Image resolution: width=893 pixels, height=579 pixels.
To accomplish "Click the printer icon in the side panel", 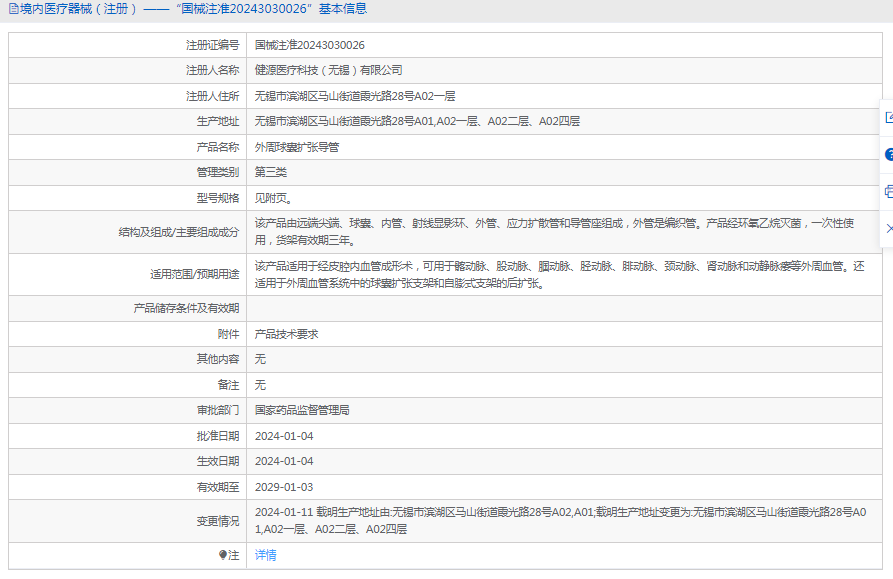I will [889, 192].
